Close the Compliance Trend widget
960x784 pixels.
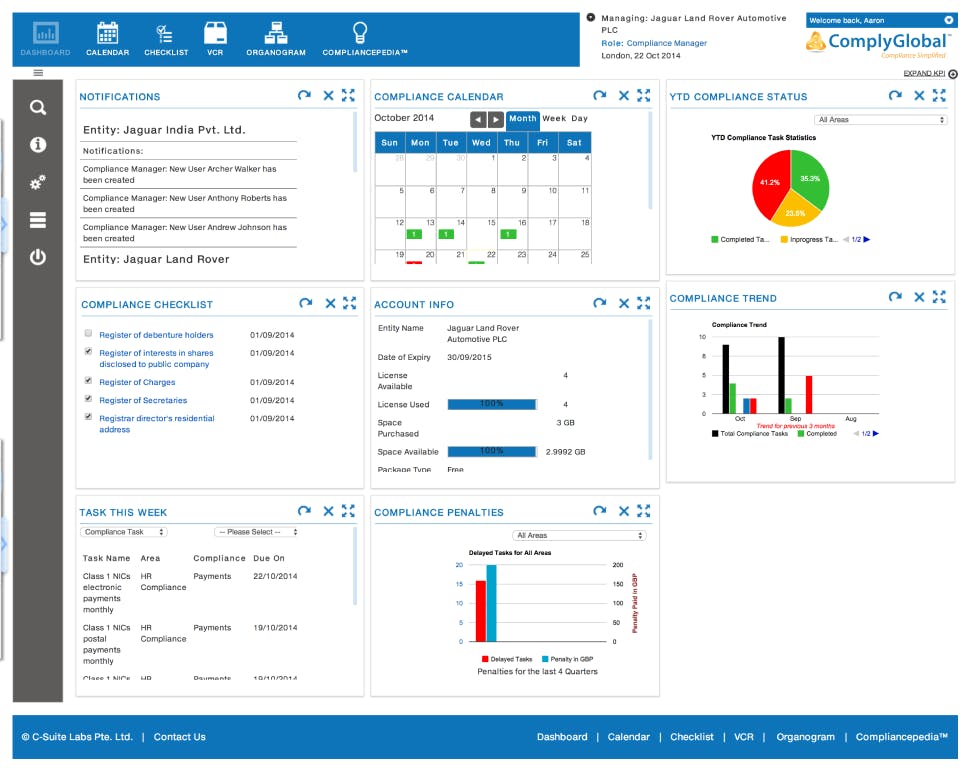click(919, 297)
